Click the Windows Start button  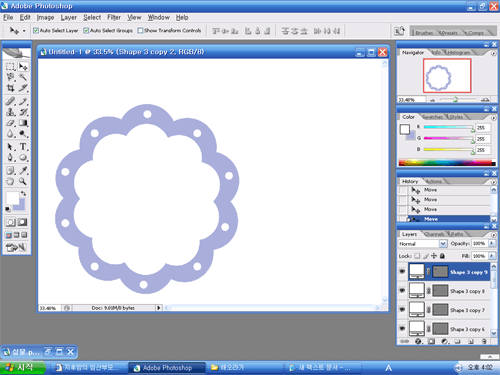click(x=22, y=368)
